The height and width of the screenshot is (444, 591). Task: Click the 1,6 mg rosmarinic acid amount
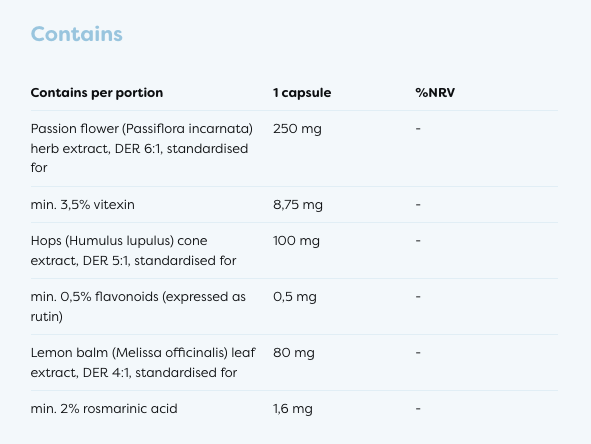[x=293, y=409]
